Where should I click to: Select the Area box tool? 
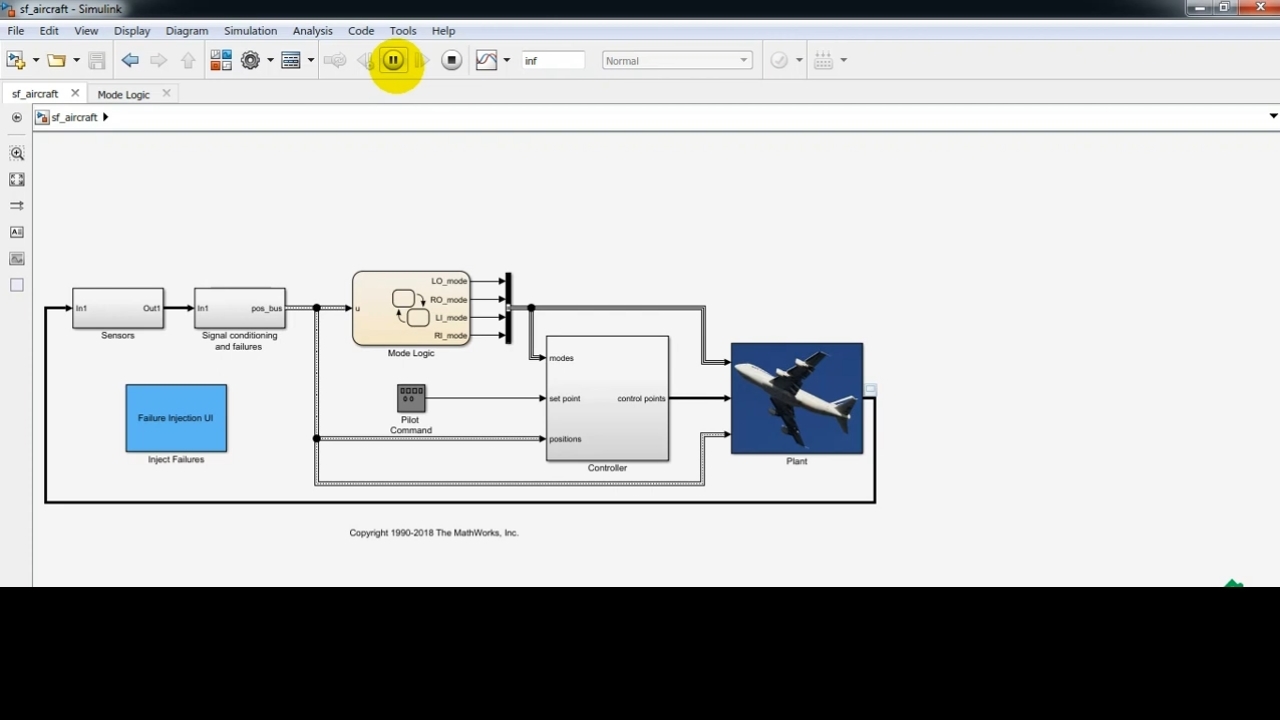tap(17, 285)
